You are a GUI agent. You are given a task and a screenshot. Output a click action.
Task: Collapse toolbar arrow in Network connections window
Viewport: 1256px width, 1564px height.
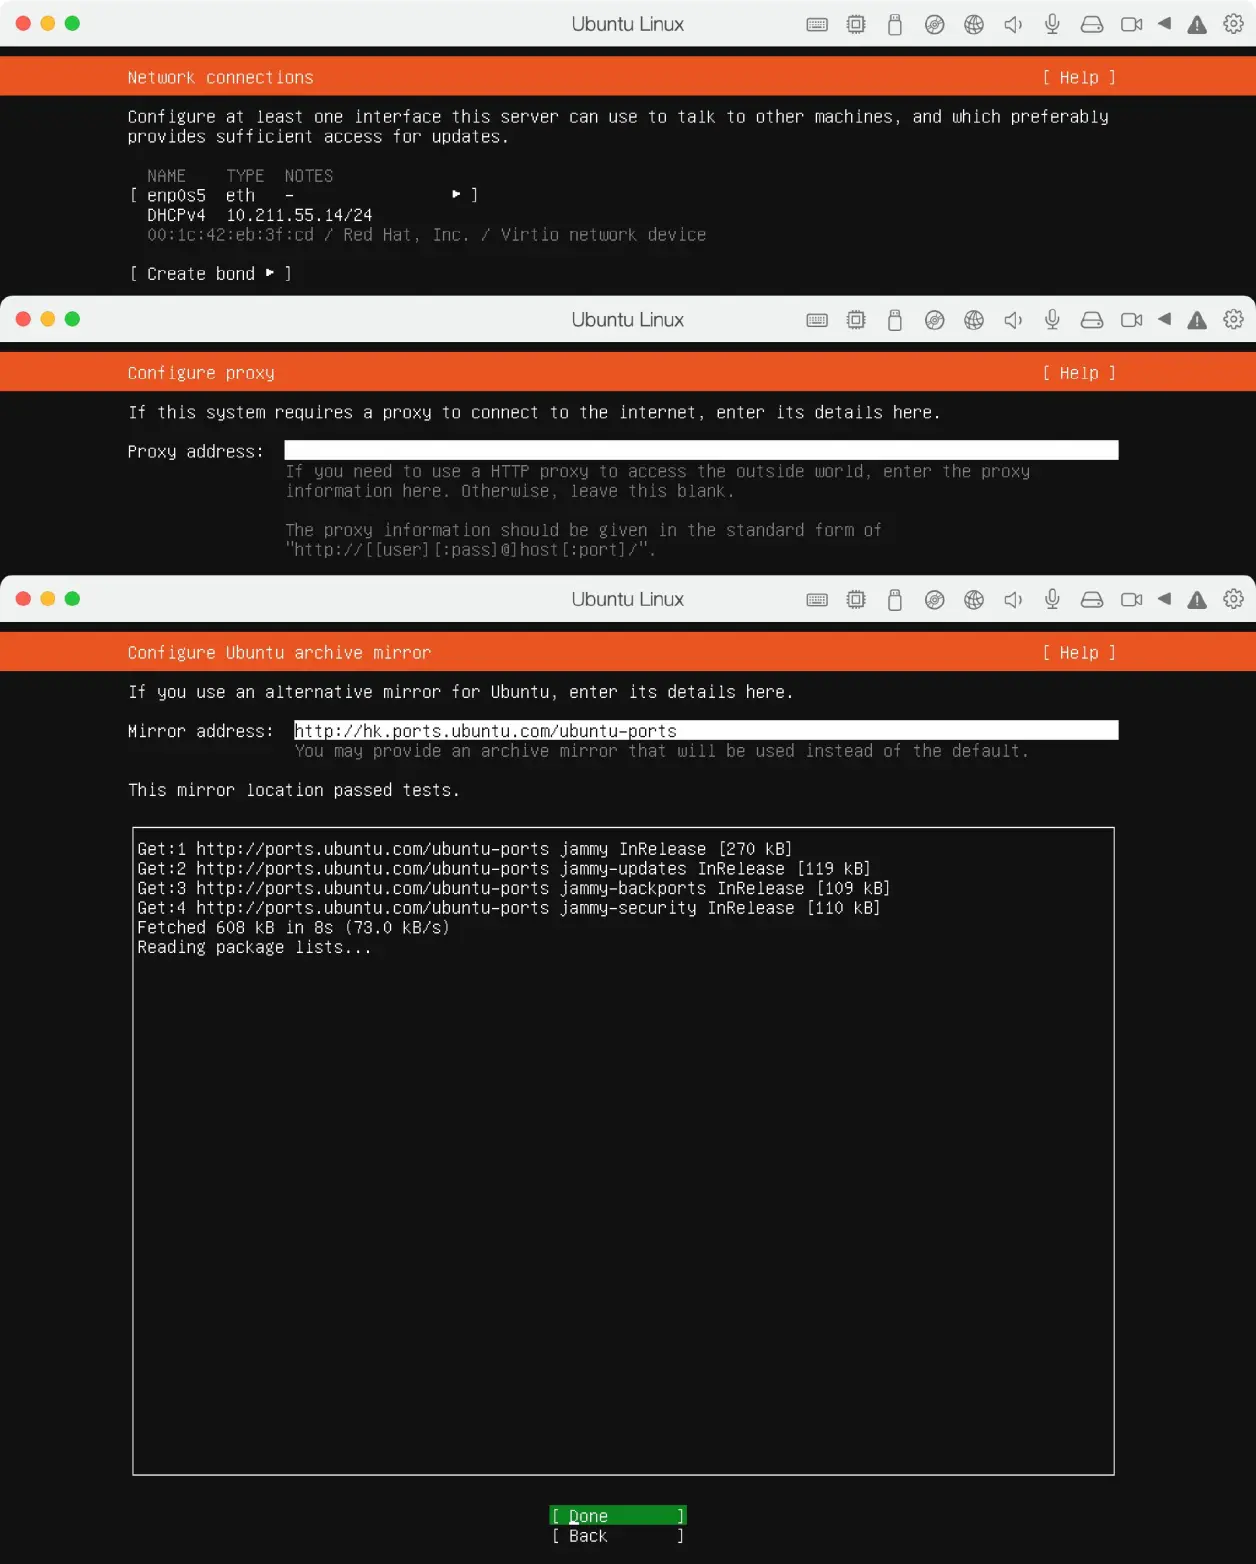click(1164, 24)
